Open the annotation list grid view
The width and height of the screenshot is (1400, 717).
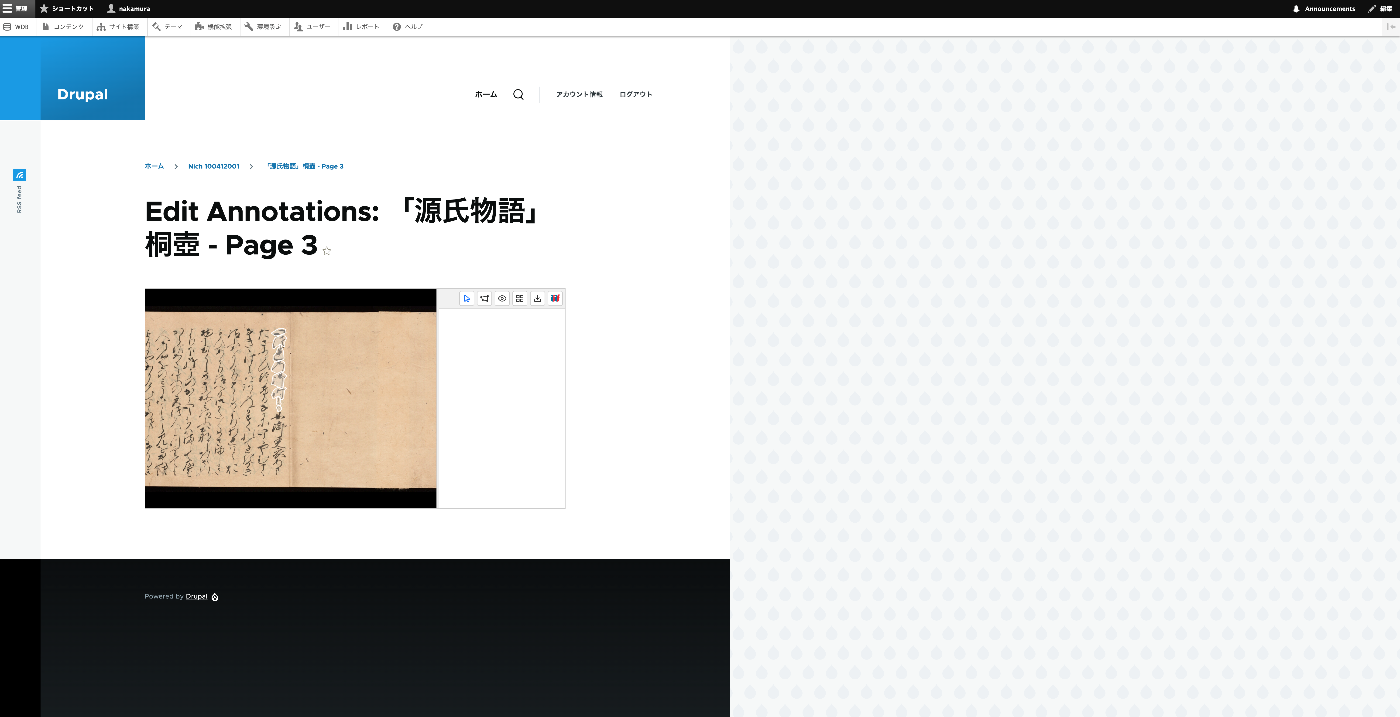tap(520, 298)
